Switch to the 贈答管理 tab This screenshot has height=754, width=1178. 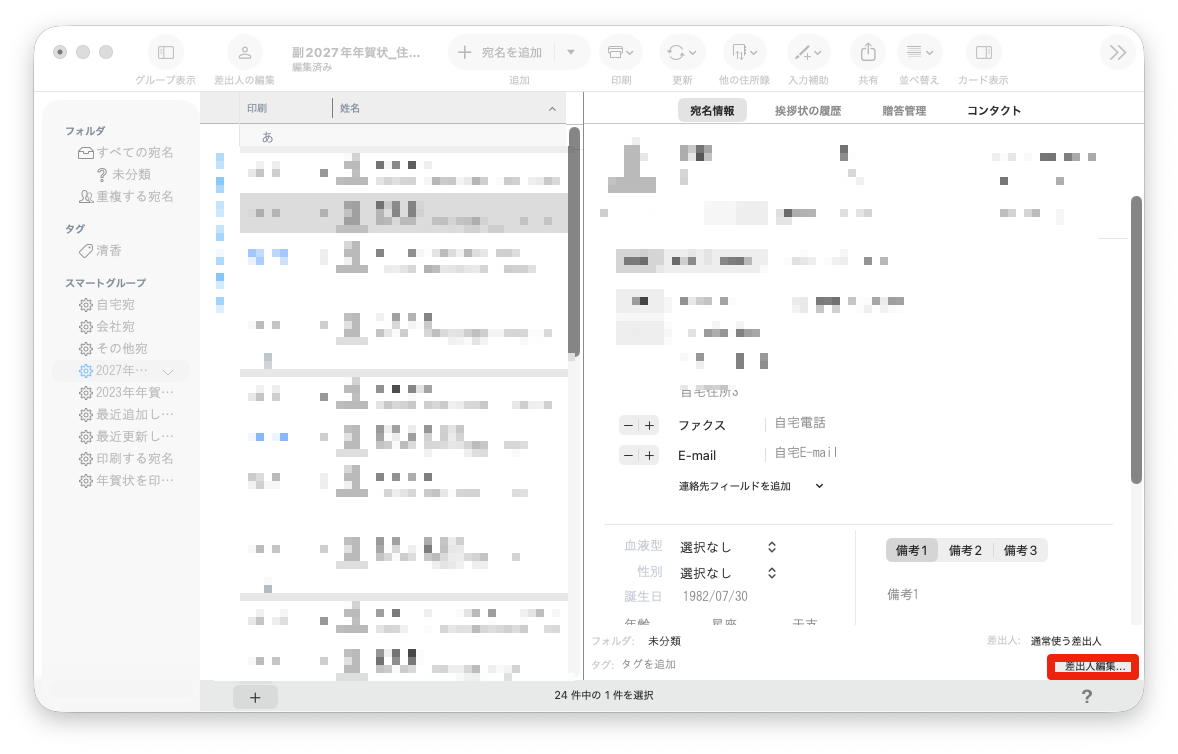click(904, 110)
